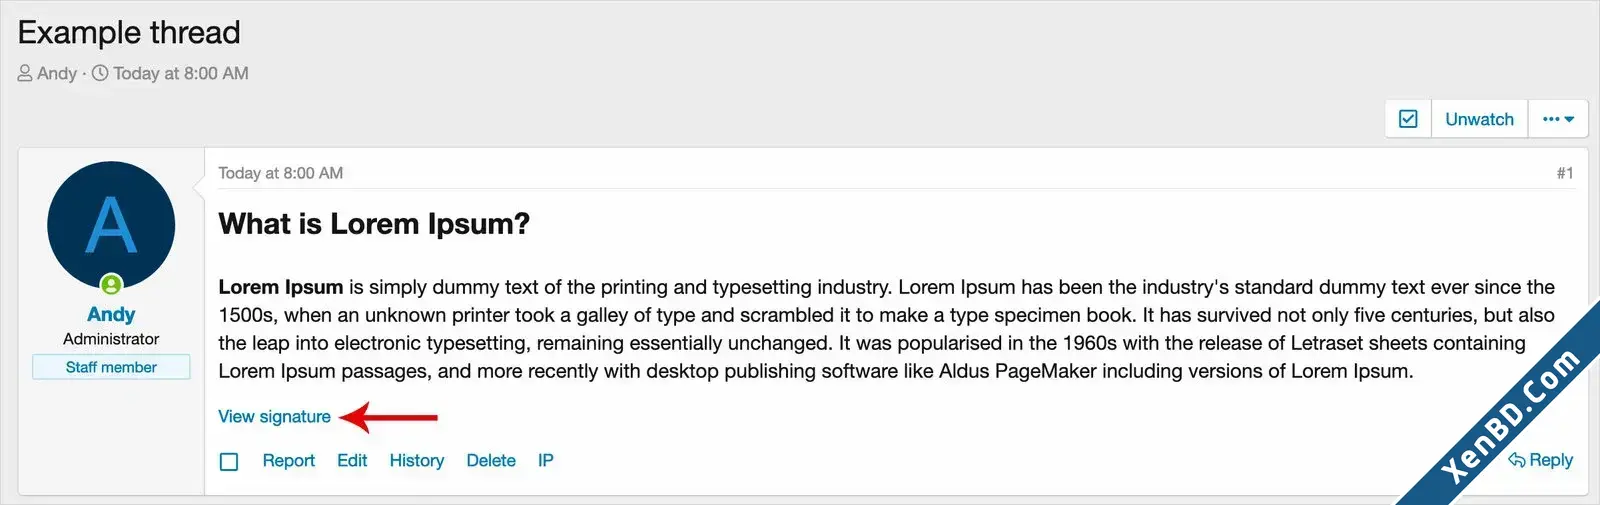1600x505 pixels.
Task: Click the clock icon in thread header
Action: coord(100,73)
